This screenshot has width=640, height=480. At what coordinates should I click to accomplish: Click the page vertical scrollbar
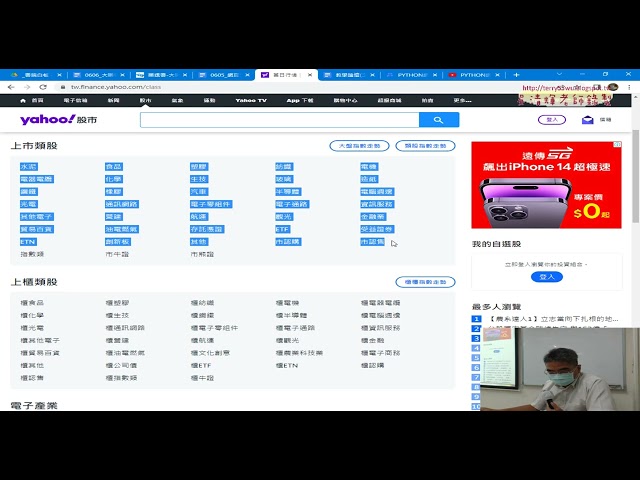(636, 176)
